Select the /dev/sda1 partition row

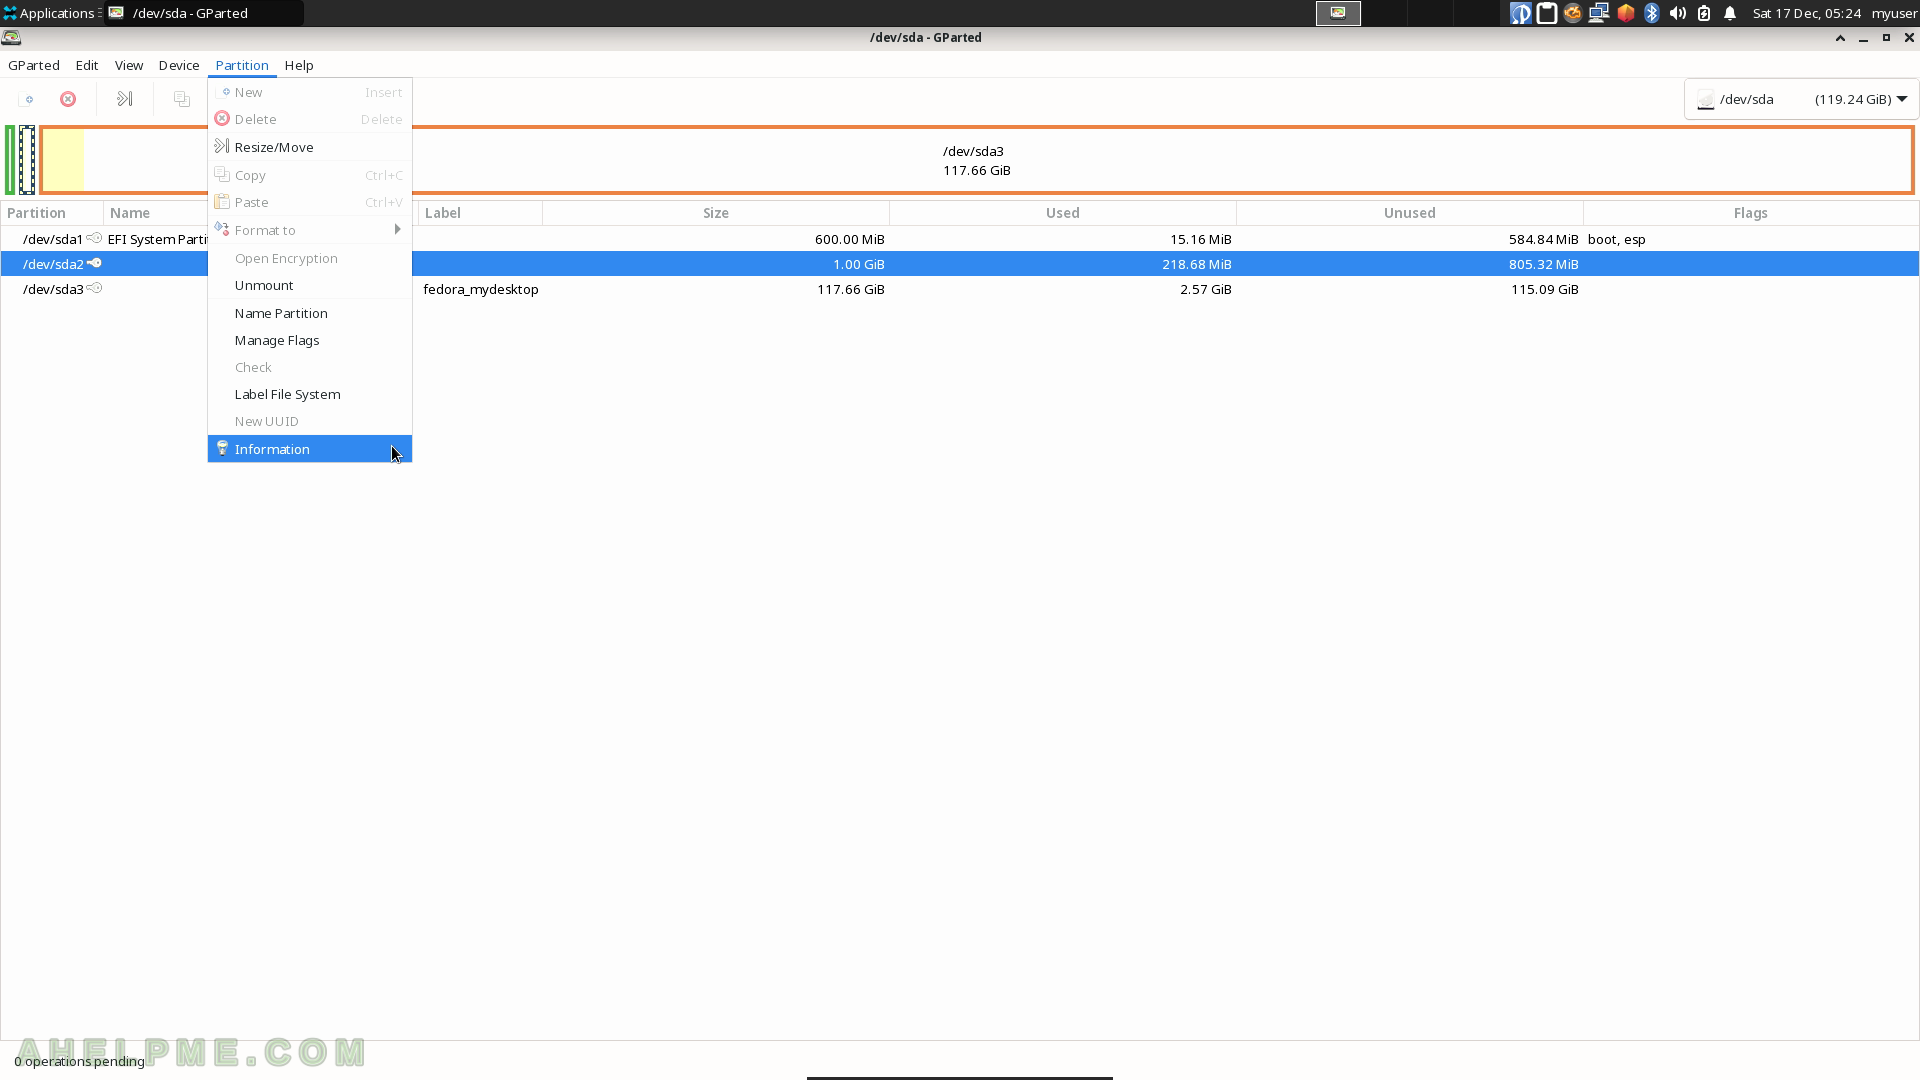[960, 239]
